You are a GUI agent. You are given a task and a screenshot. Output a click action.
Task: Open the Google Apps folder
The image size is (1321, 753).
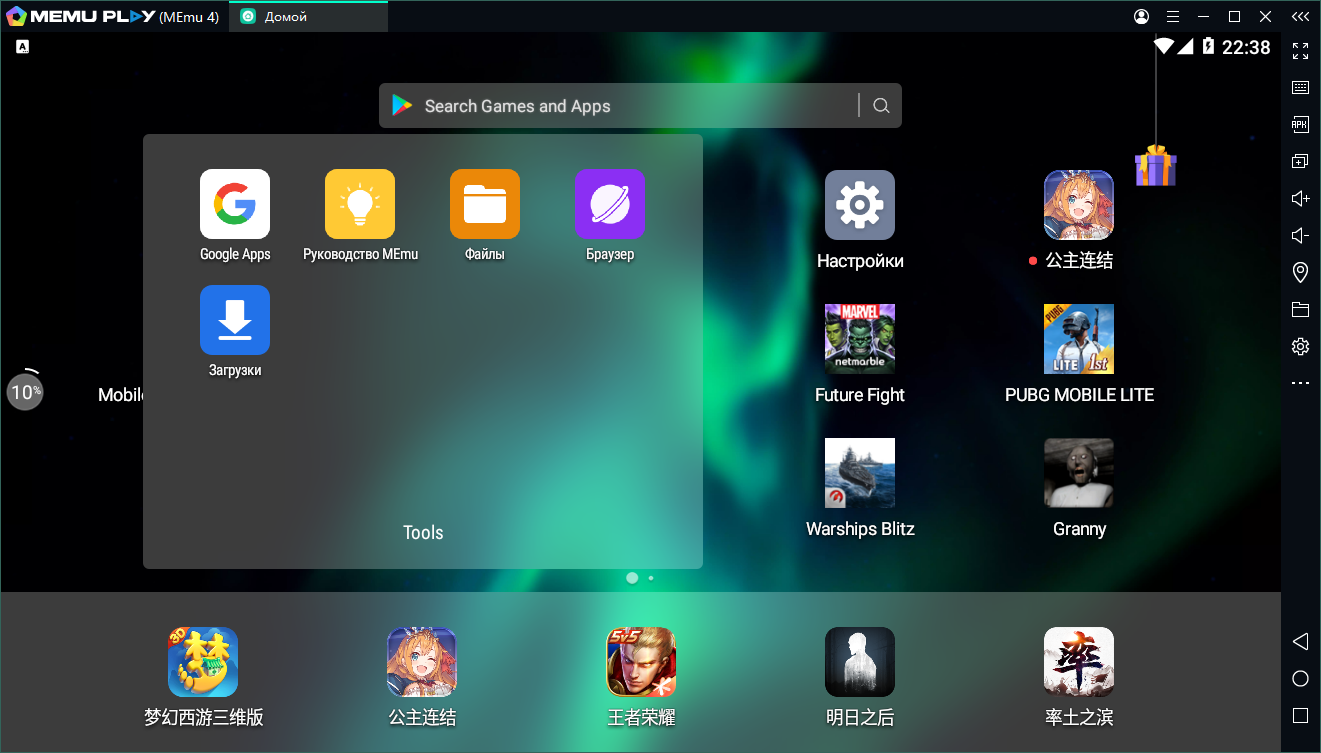(x=235, y=204)
